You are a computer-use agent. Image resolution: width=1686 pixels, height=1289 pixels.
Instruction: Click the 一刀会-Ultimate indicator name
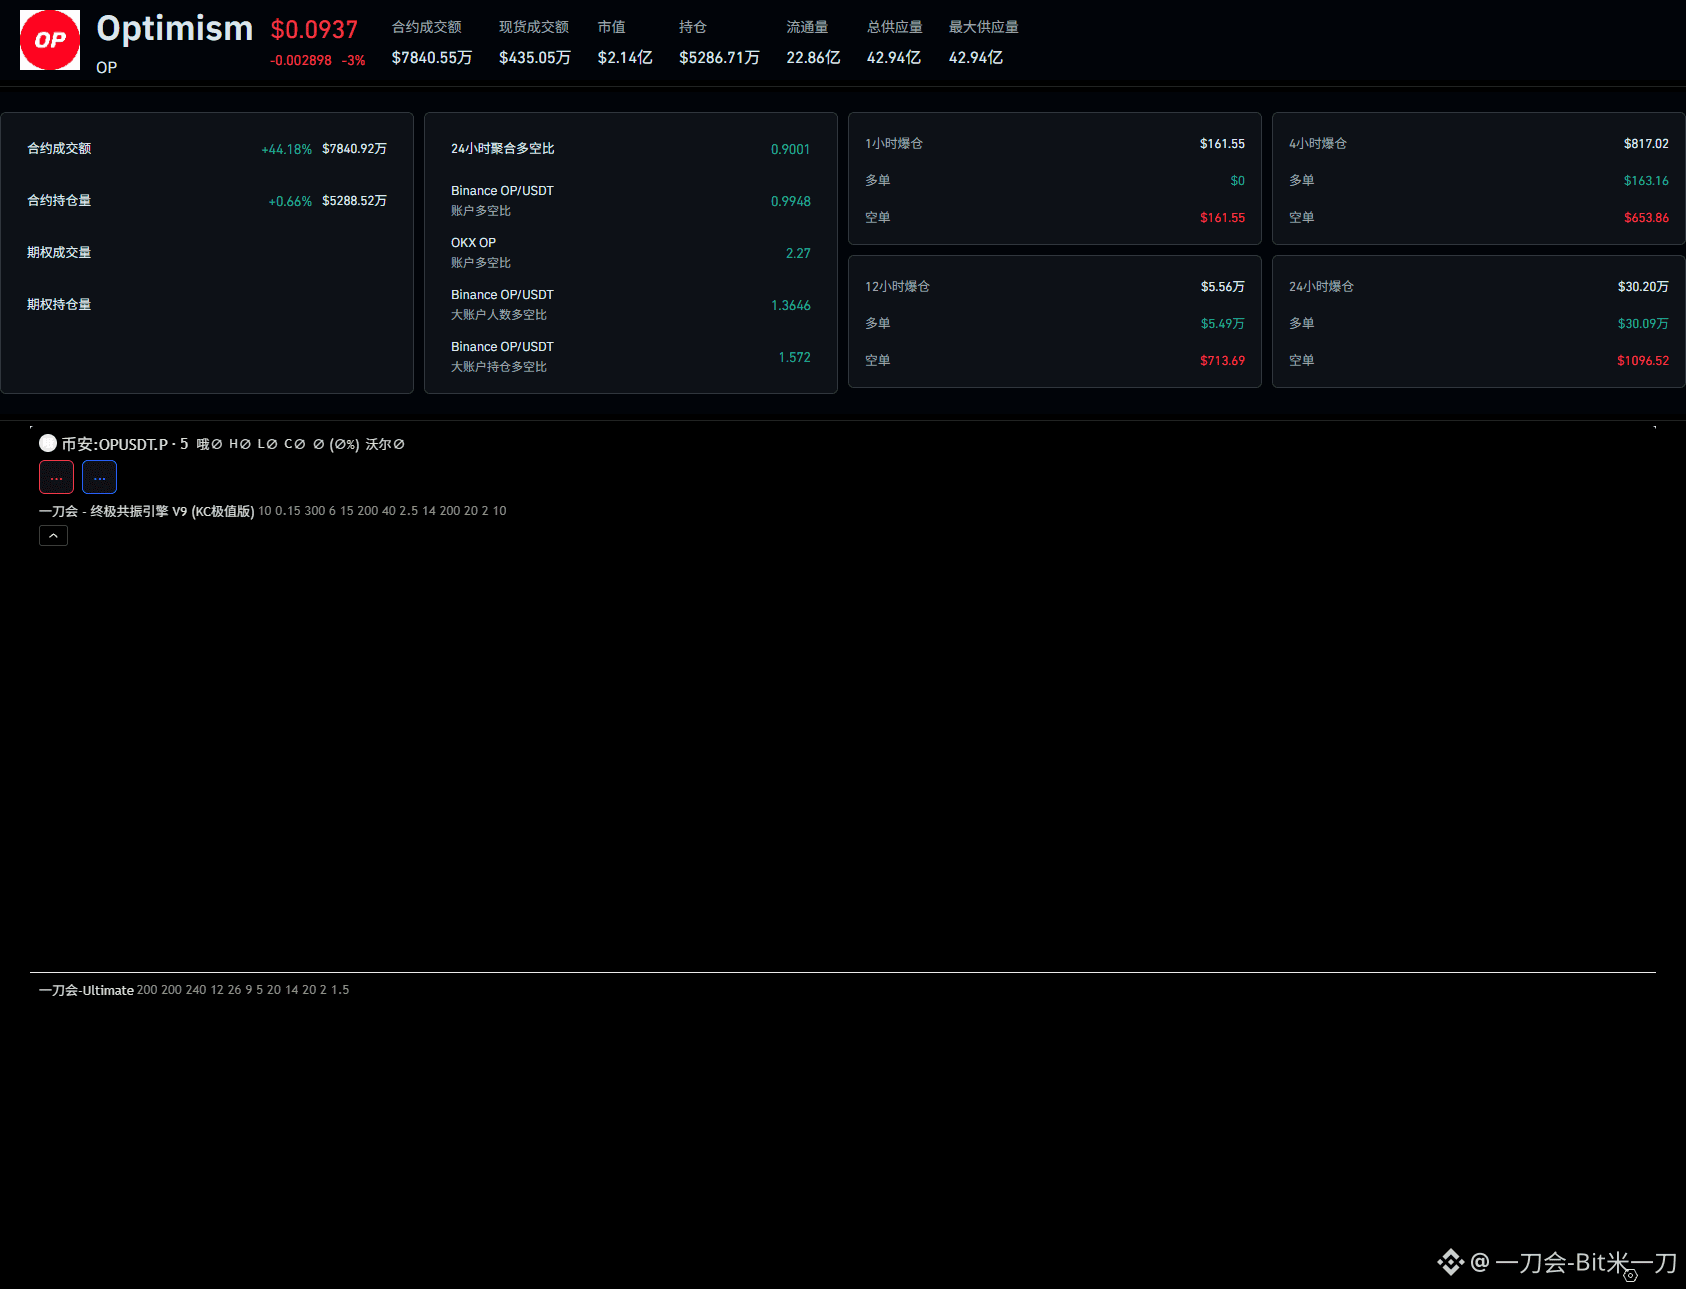tap(86, 990)
